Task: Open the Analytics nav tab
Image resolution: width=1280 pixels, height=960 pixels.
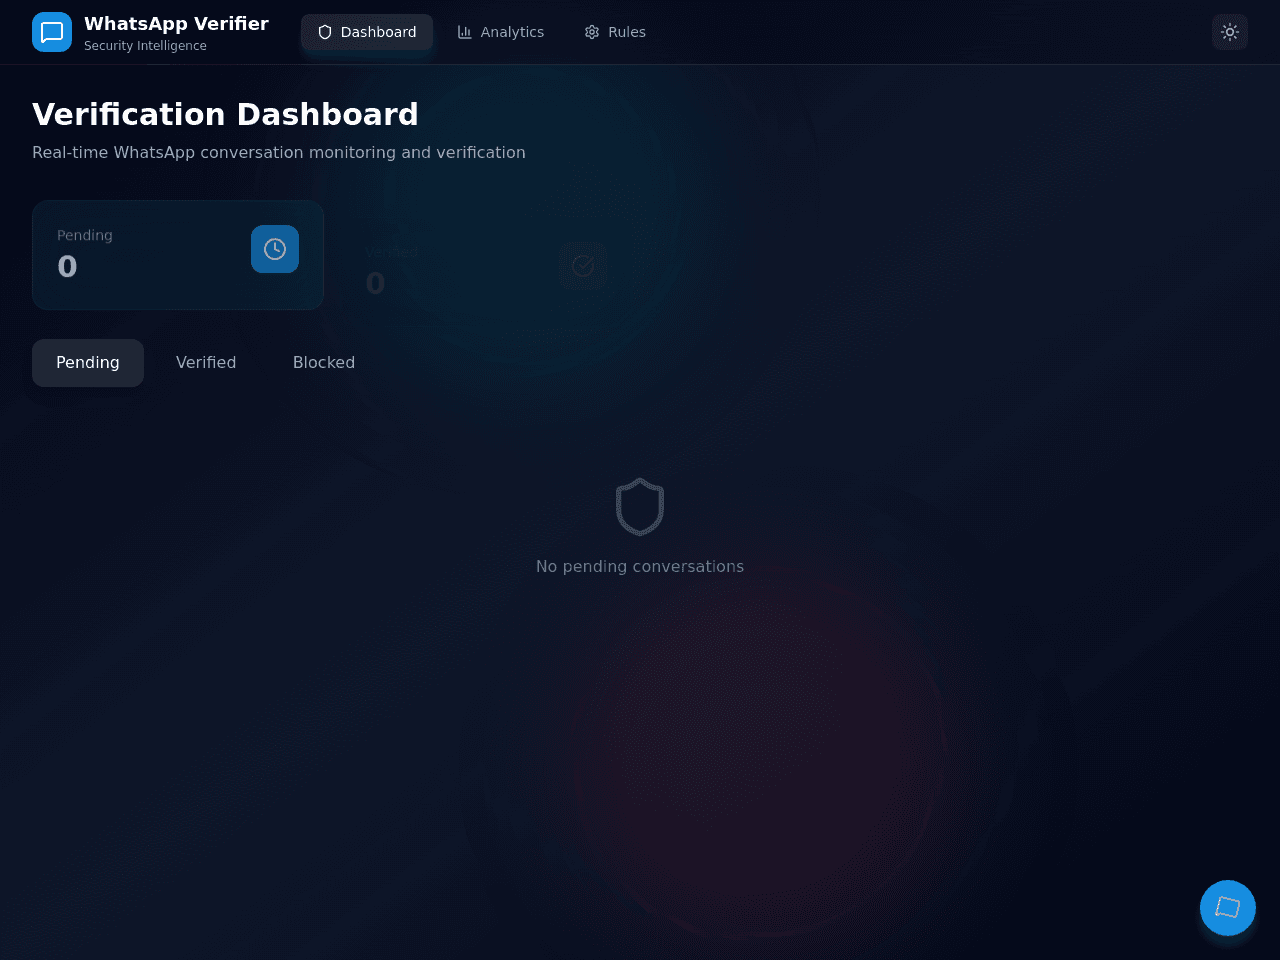Action: 501,32
